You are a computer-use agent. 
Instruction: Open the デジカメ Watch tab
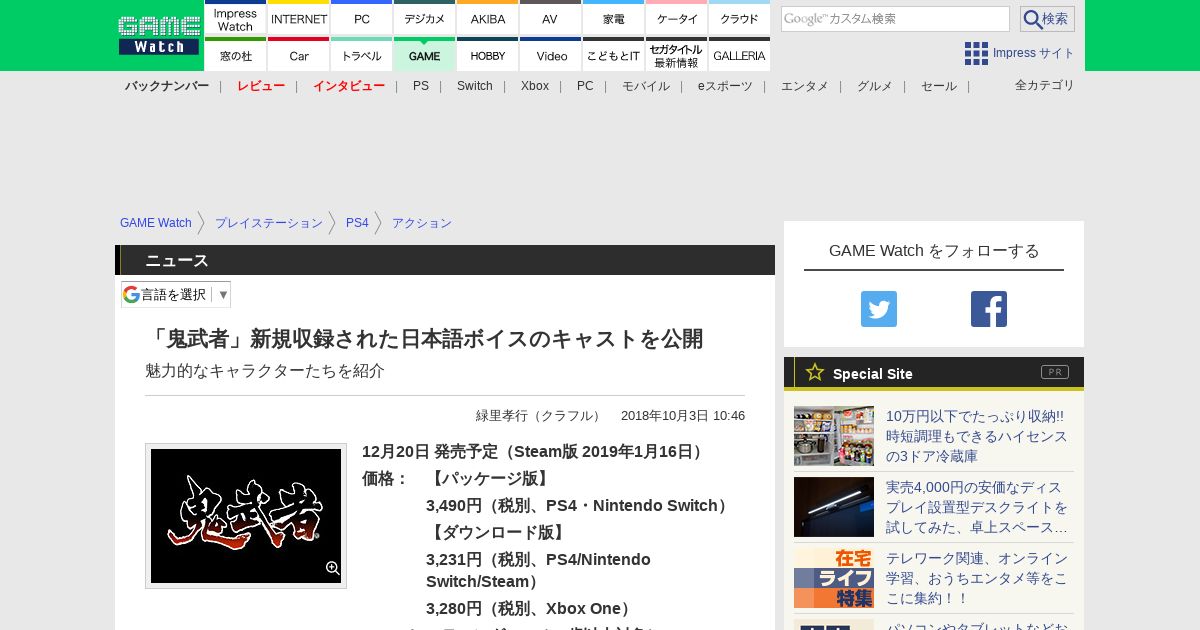(424, 18)
